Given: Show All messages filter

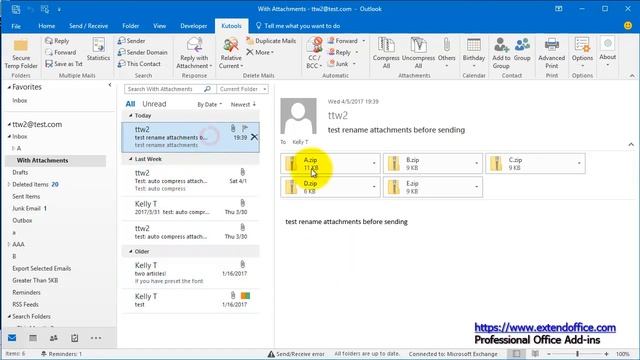Looking at the screenshot, I should 130,104.
